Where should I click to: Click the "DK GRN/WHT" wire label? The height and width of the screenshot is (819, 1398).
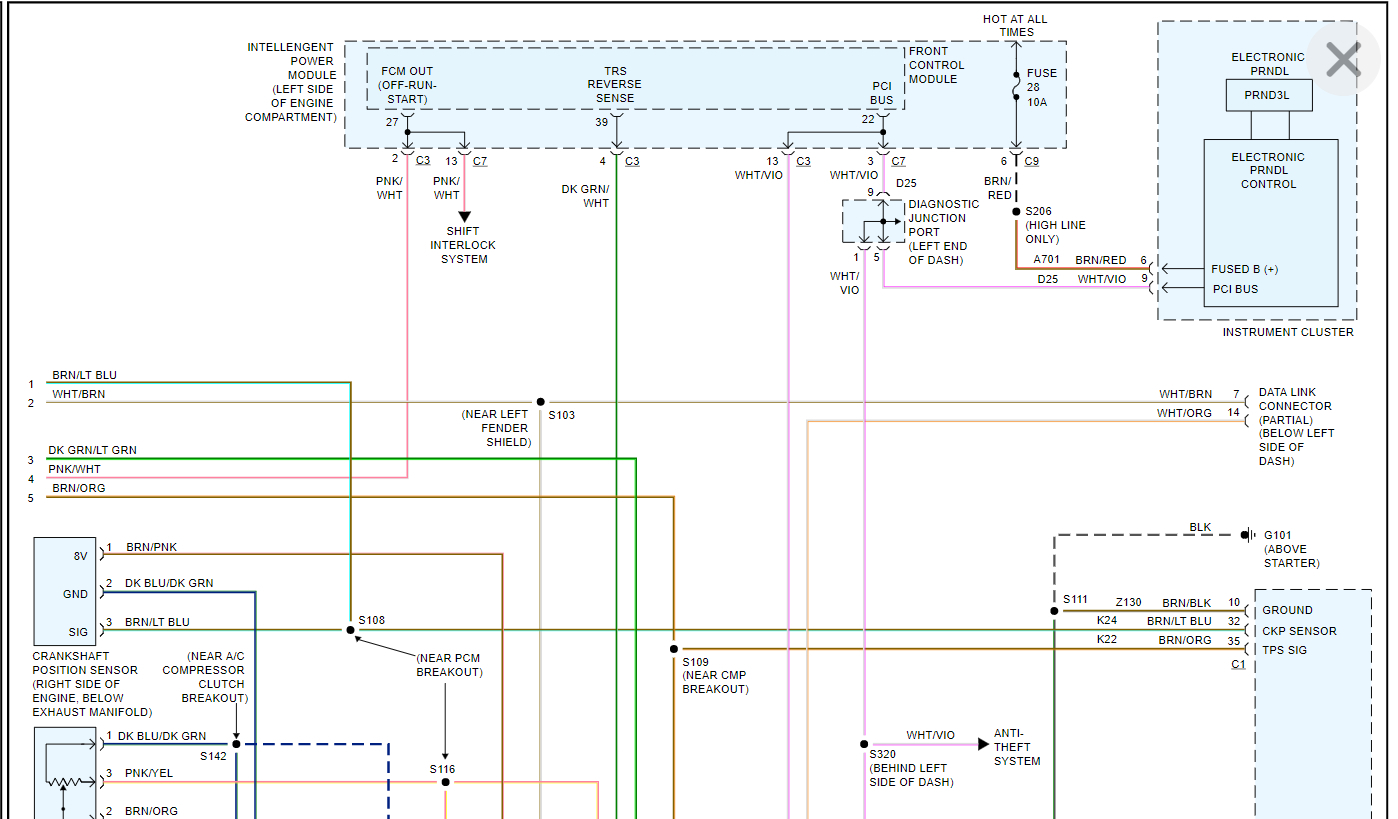(585, 196)
